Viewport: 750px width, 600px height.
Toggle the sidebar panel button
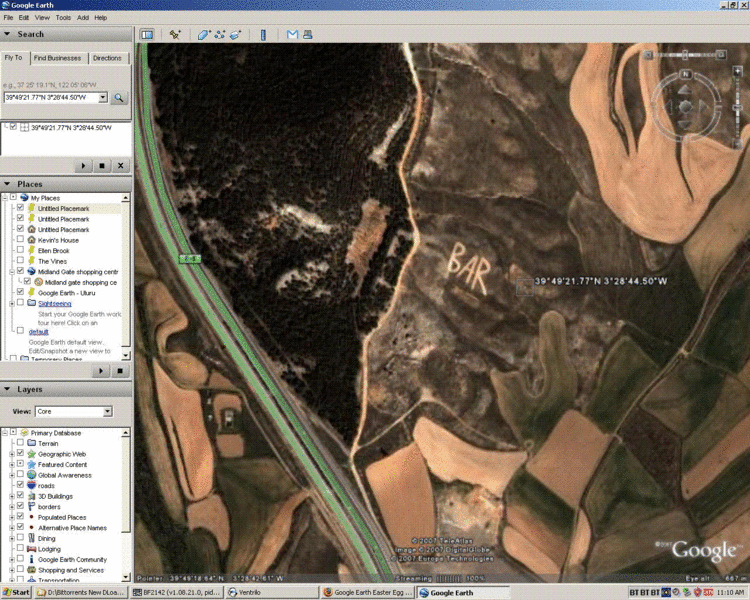[x=146, y=34]
